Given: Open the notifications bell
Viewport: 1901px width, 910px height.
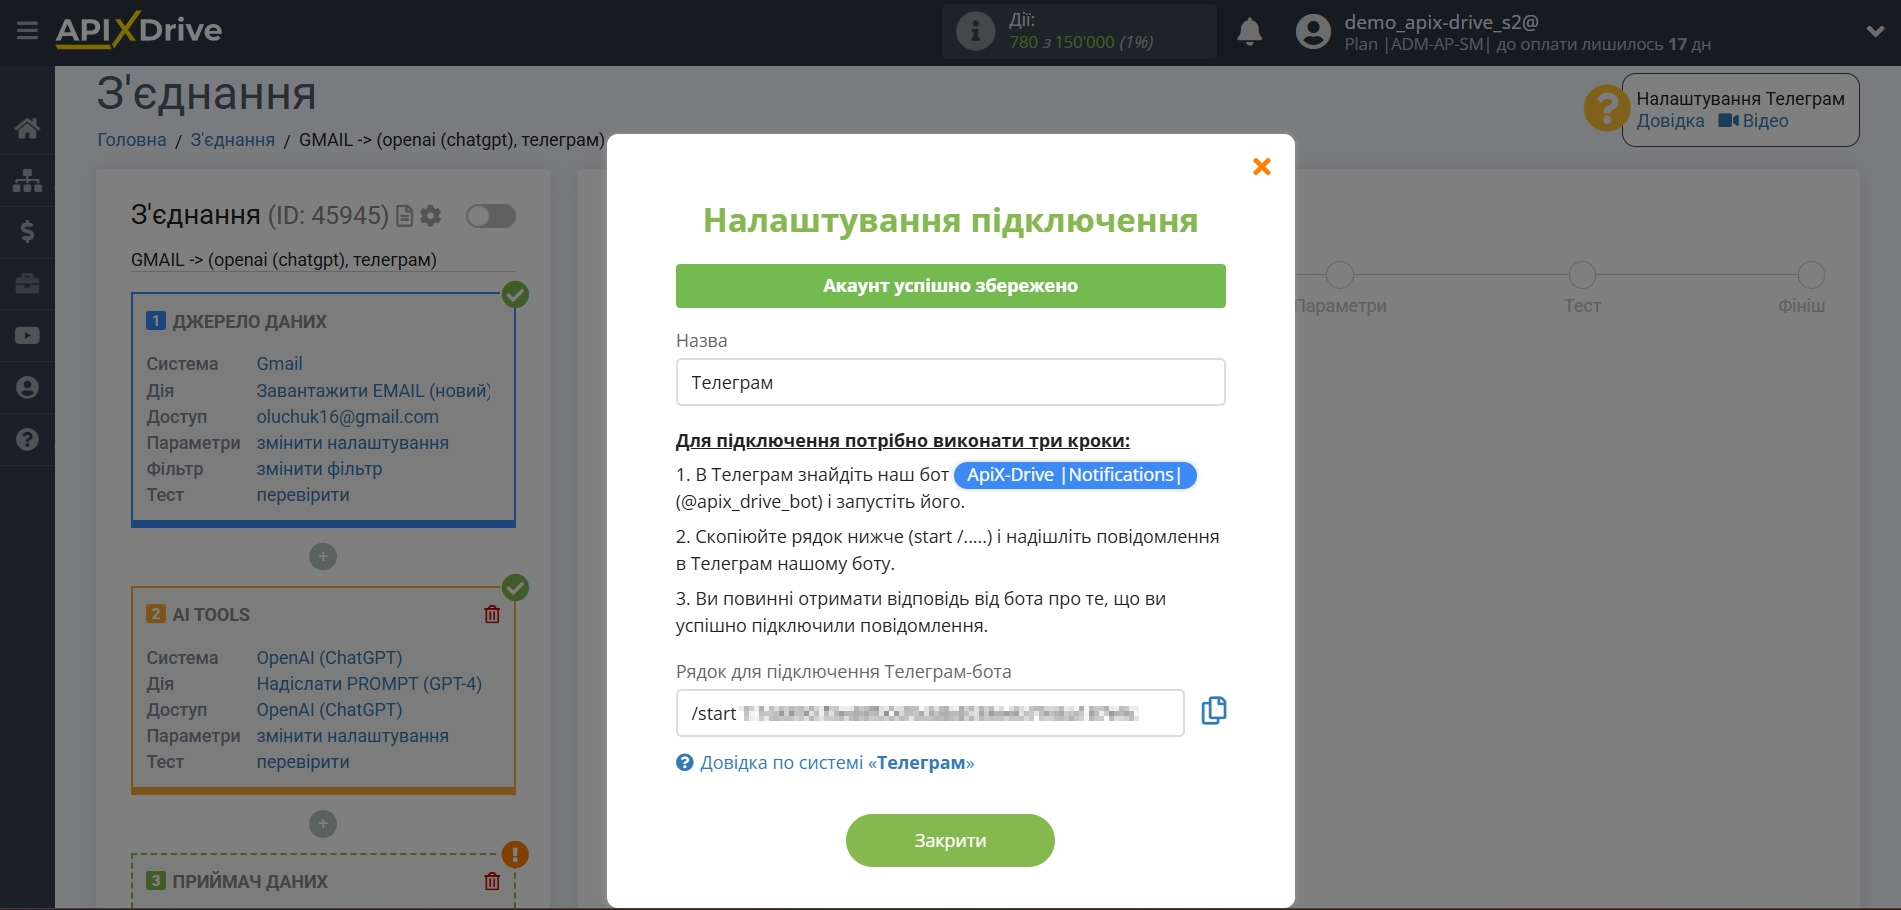Looking at the screenshot, I should [1249, 32].
